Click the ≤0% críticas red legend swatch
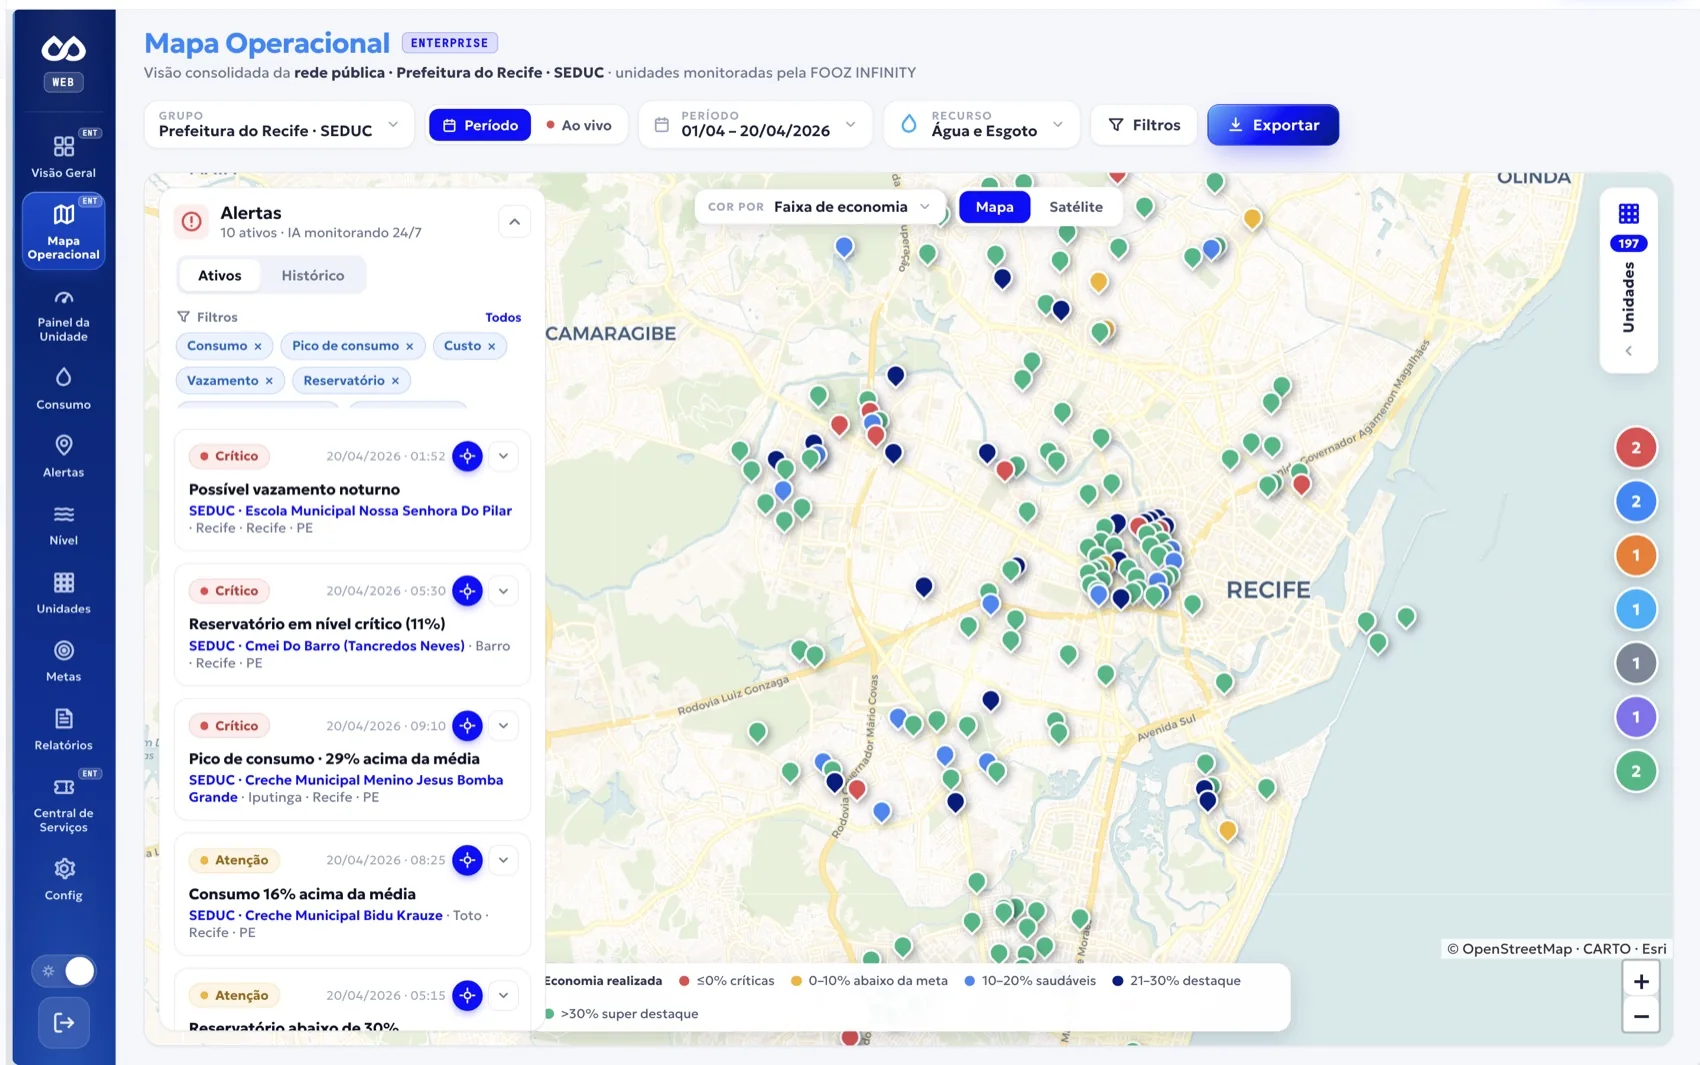 point(684,981)
